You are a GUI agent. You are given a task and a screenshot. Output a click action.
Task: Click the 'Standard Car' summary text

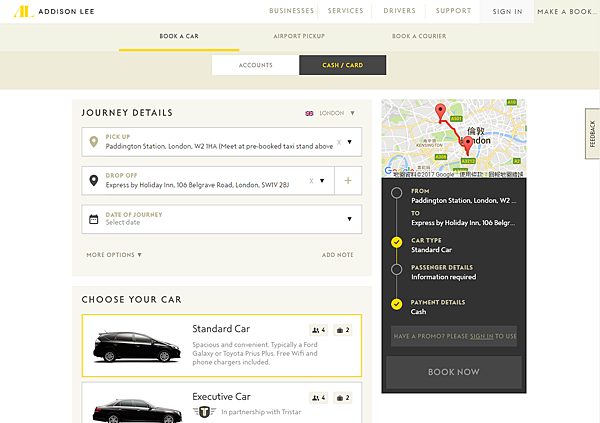[x=431, y=250]
